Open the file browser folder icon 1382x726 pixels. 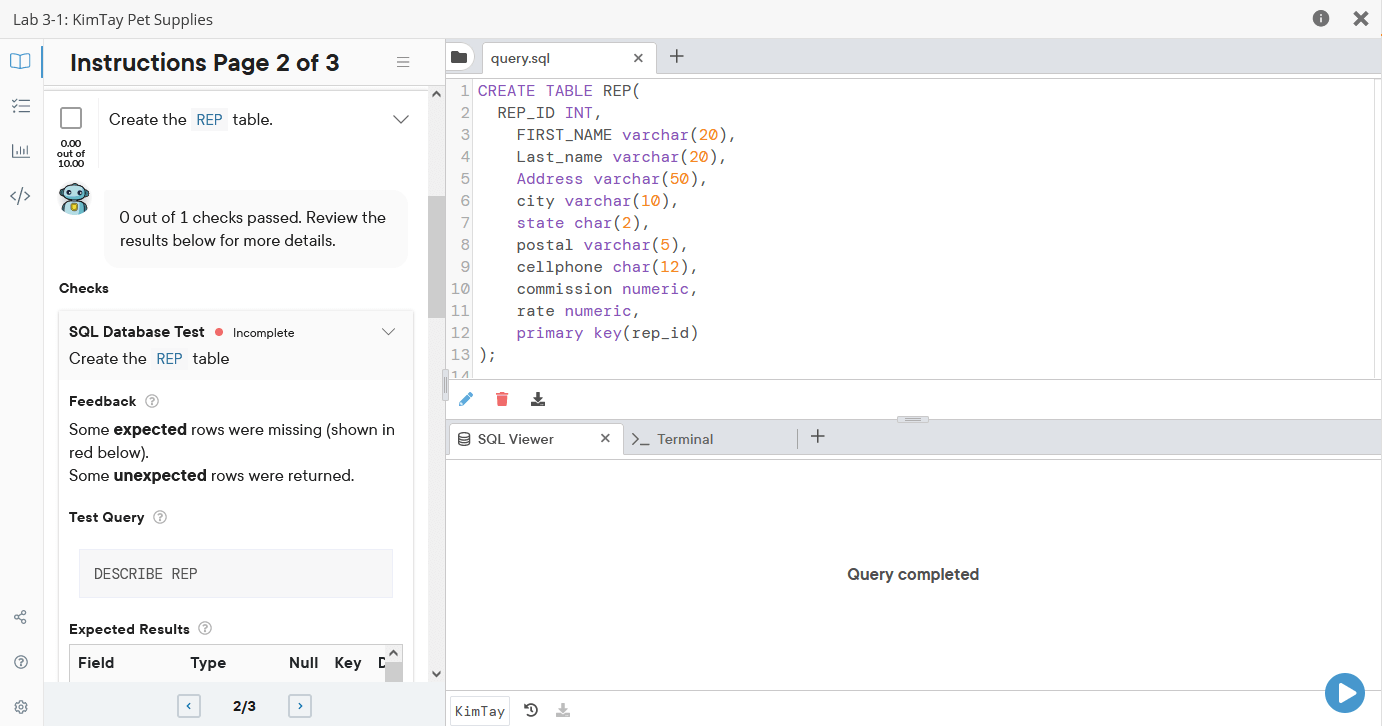459,58
